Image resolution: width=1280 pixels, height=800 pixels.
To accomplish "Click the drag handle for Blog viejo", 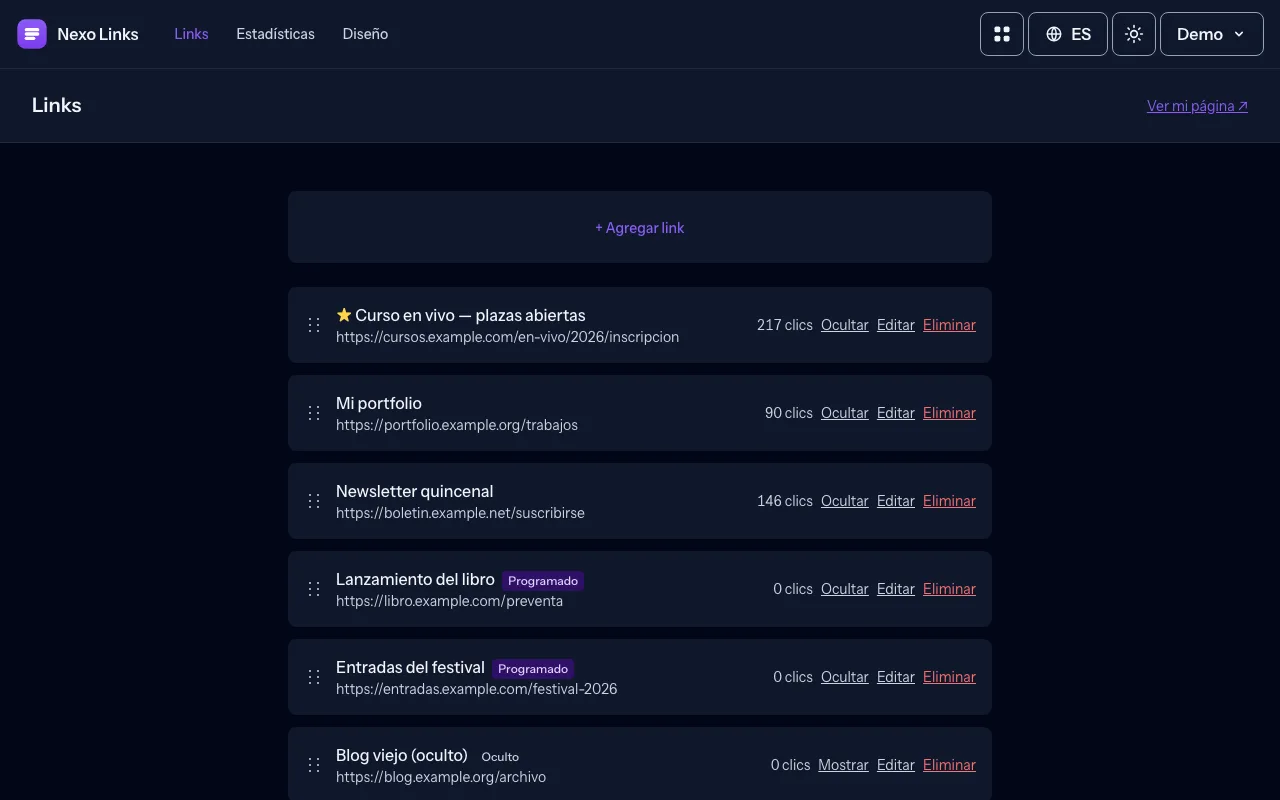I will coord(314,765).
